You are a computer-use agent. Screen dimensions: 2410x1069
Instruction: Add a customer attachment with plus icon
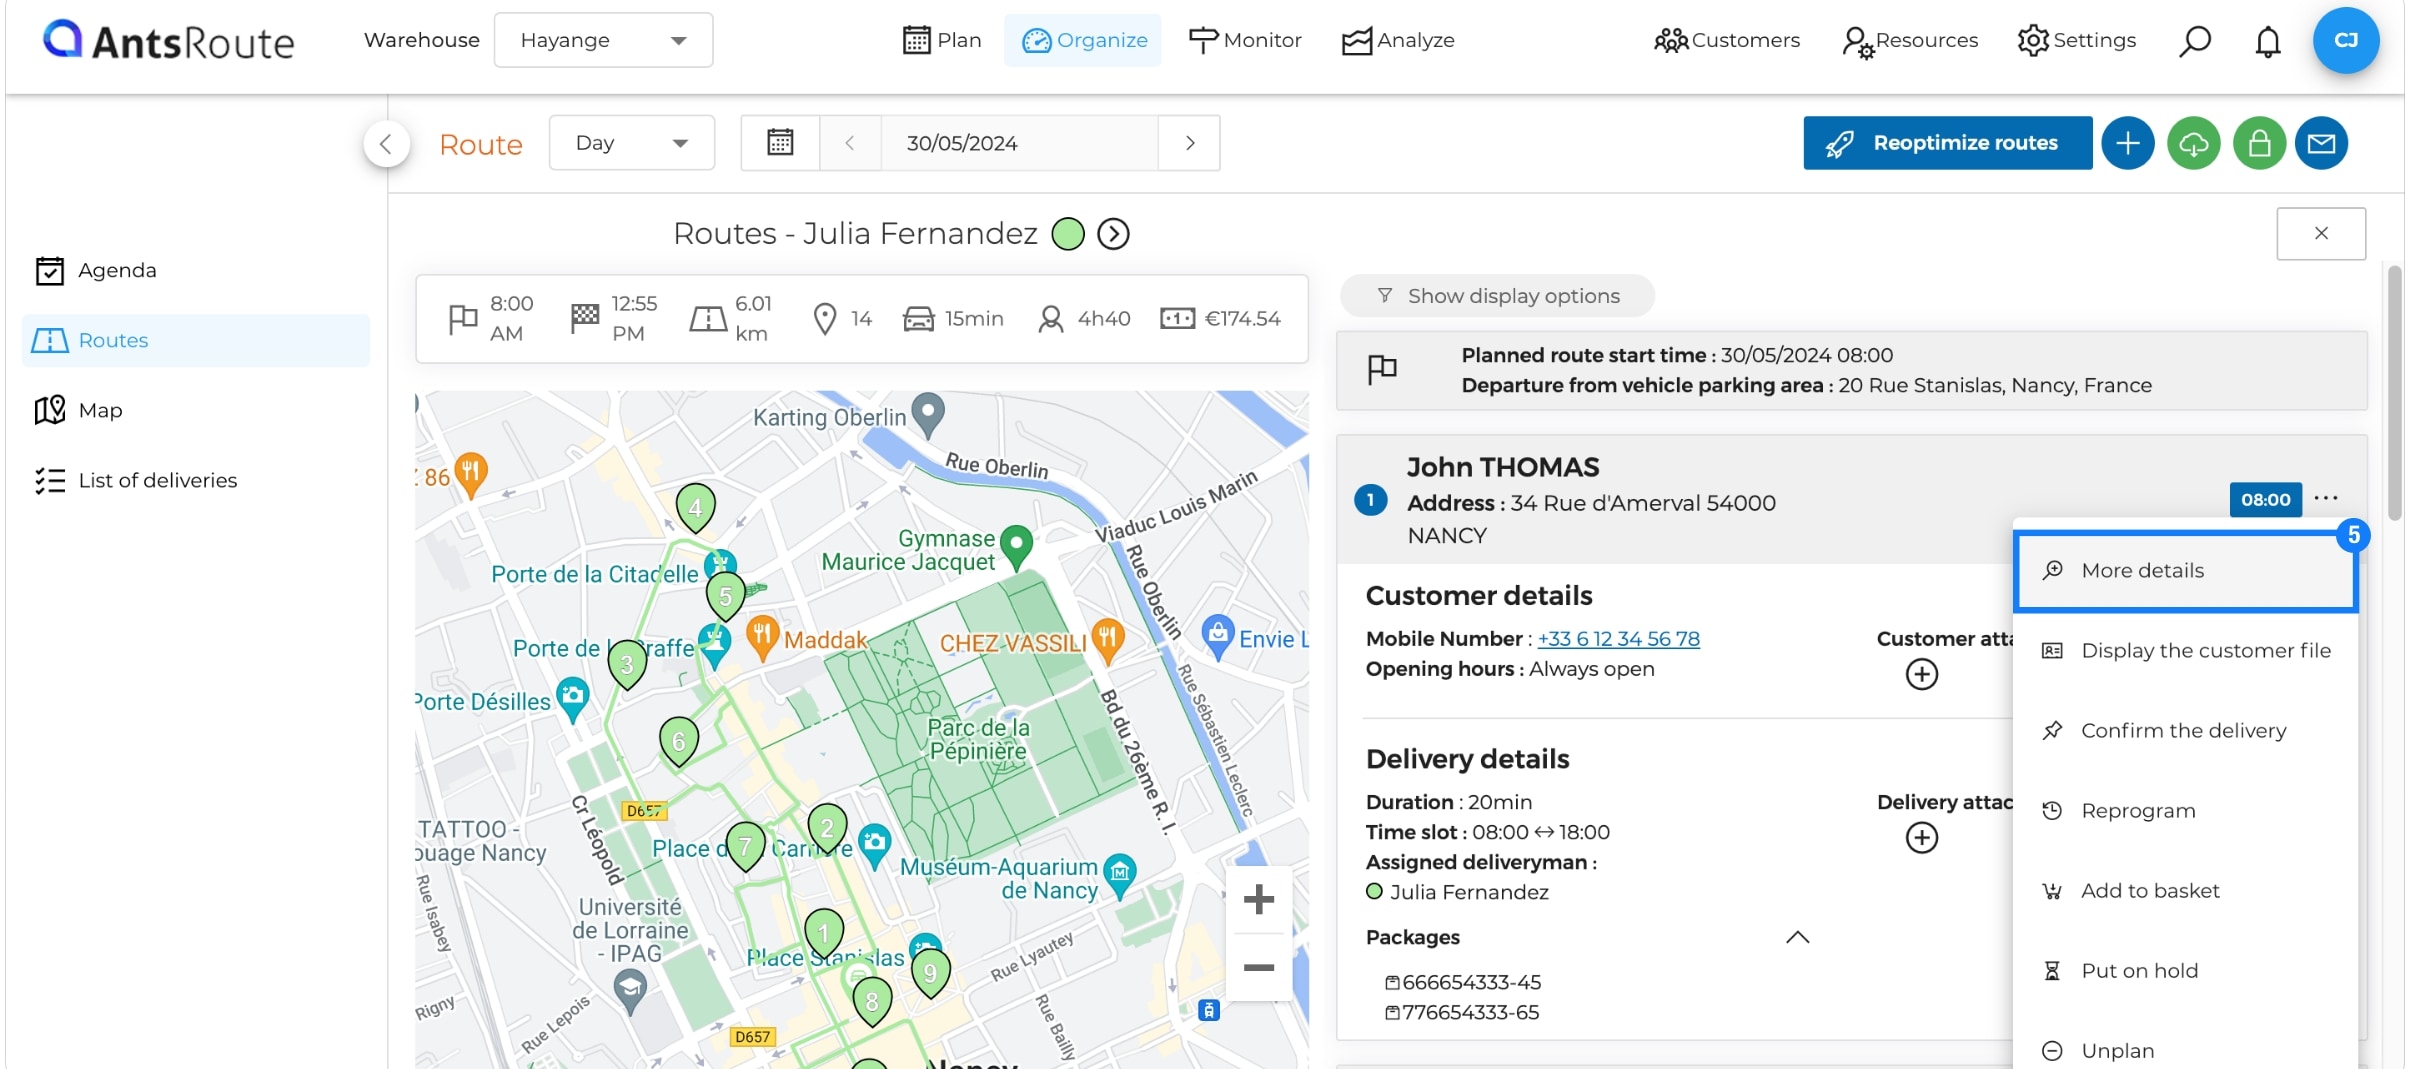(x=1921, y=674)
